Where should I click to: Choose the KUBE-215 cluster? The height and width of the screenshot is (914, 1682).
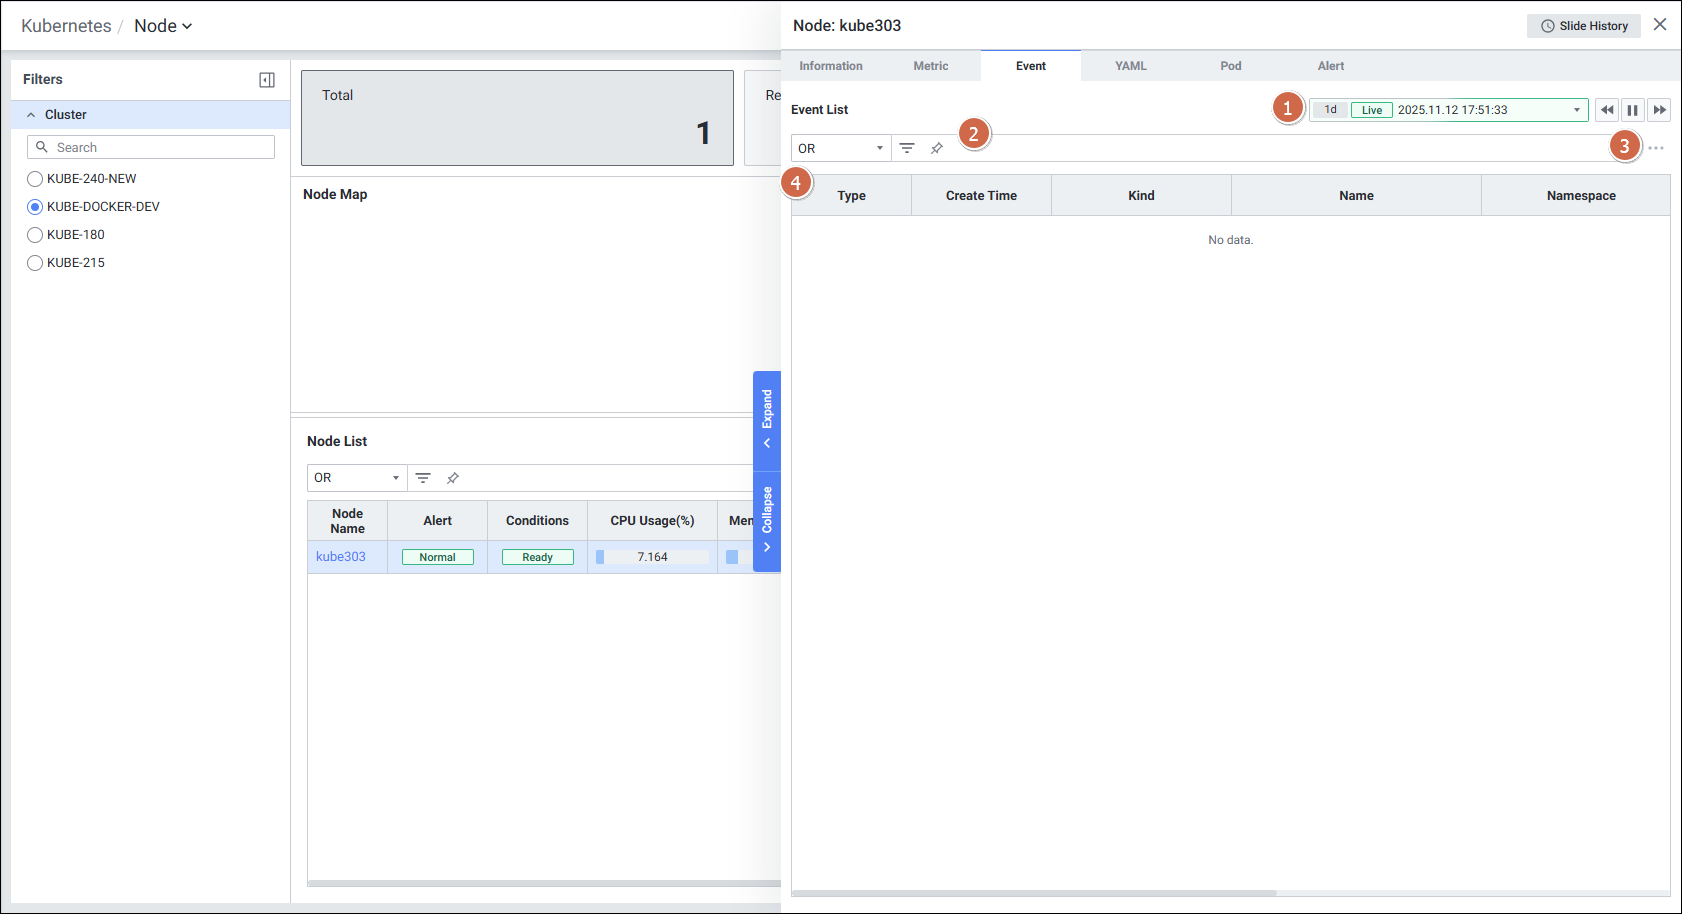(x=35, y=263)
